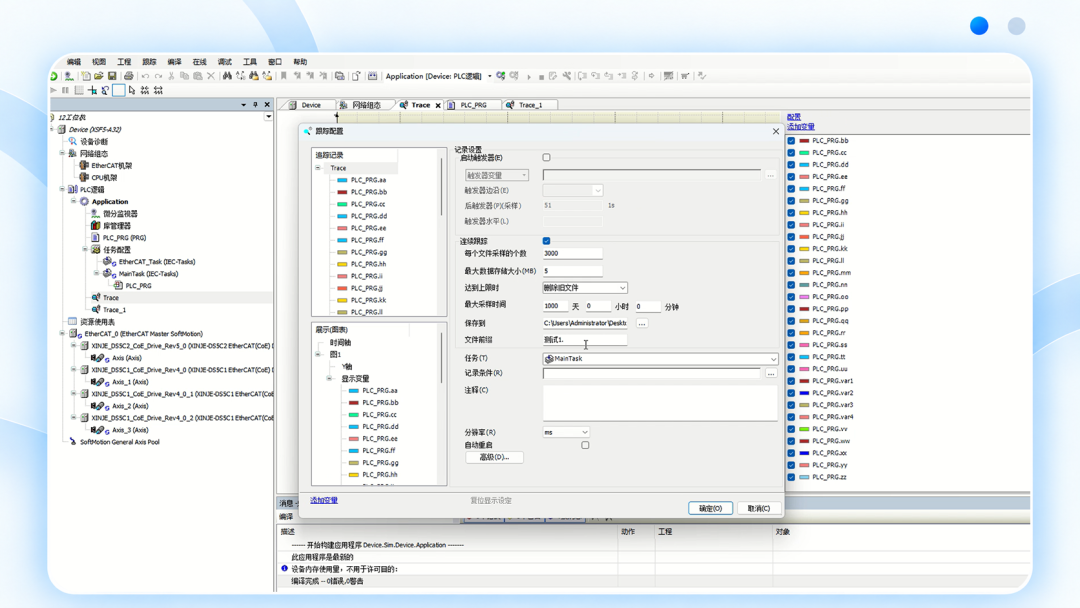
Task: Click the pin icon of project tree panel
Action: 255,105
